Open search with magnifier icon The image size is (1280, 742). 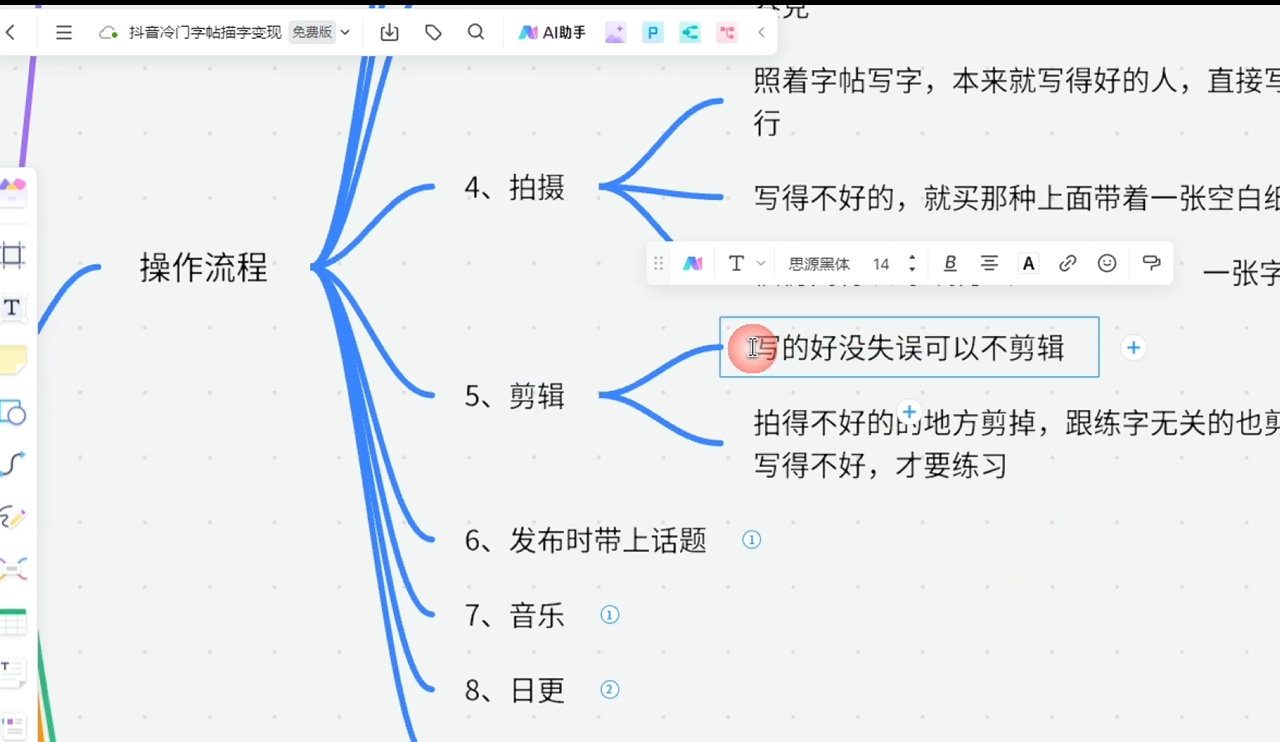coord(476,33)
